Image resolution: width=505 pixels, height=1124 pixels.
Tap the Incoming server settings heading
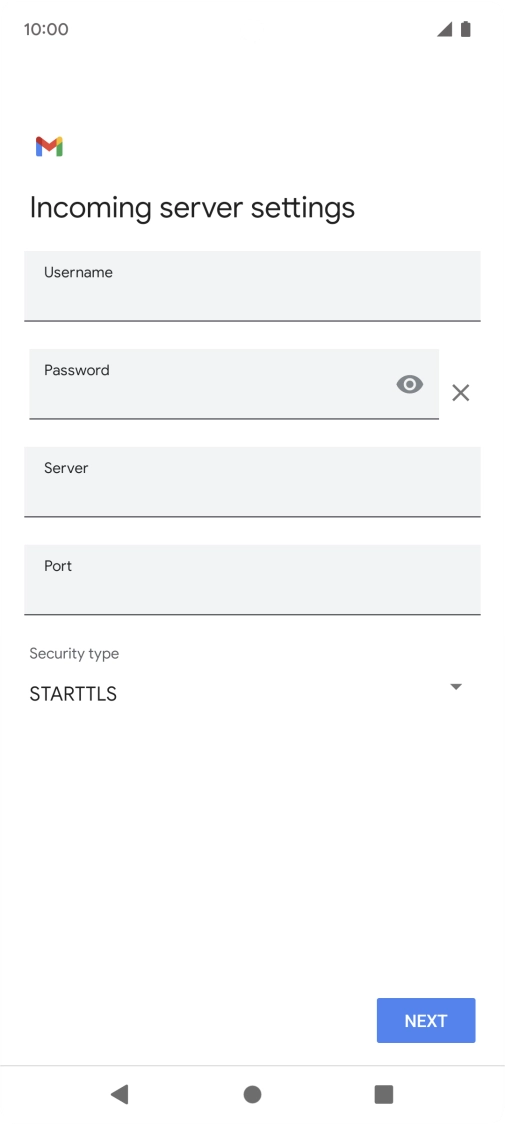pos(192,208)
